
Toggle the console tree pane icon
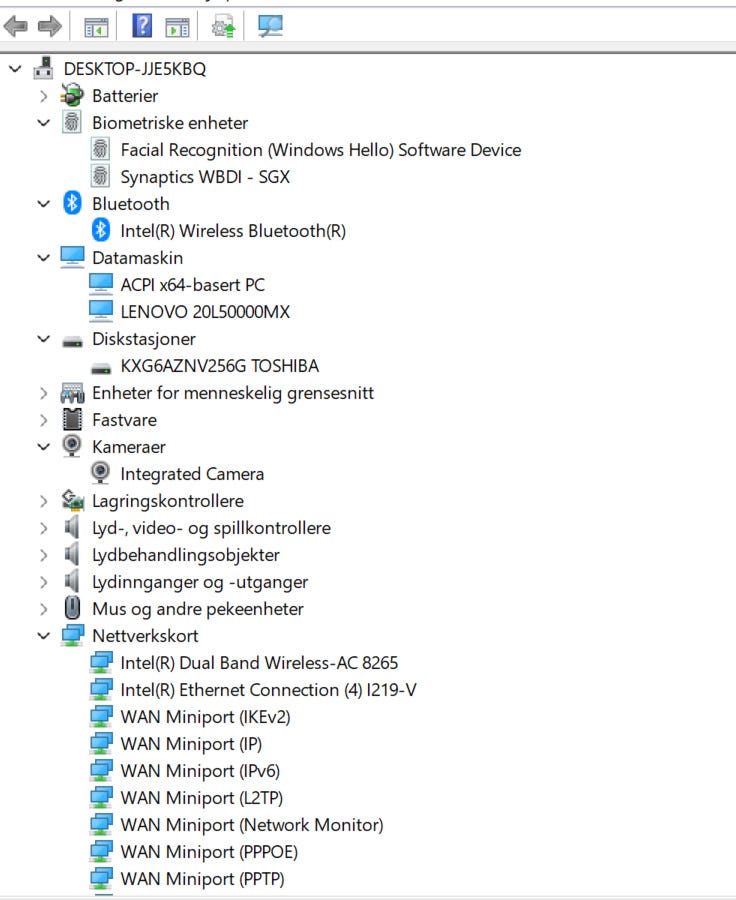pos(96,27)
